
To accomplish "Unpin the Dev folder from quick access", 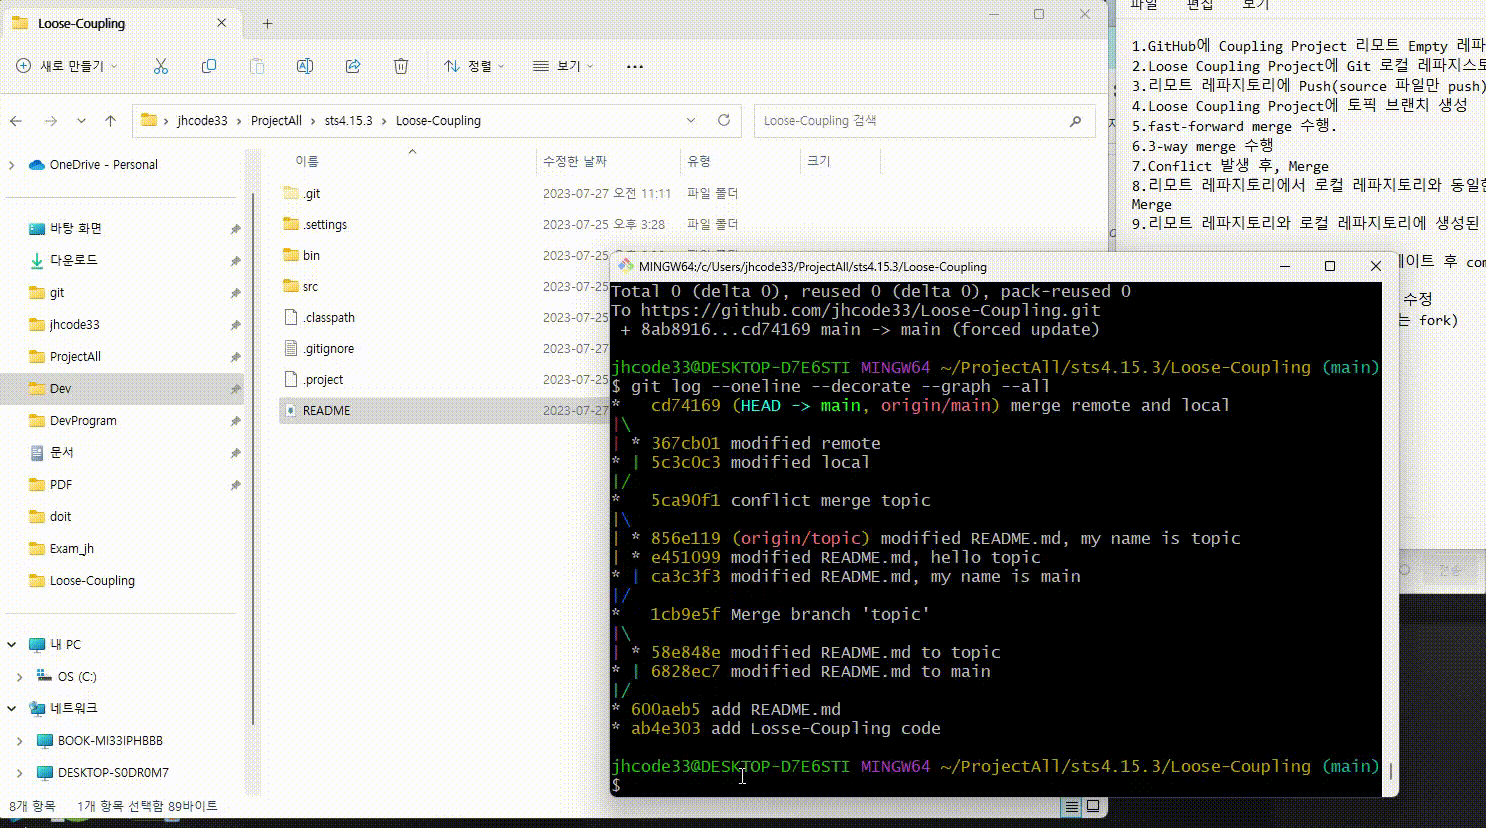I will coord(235,388).
